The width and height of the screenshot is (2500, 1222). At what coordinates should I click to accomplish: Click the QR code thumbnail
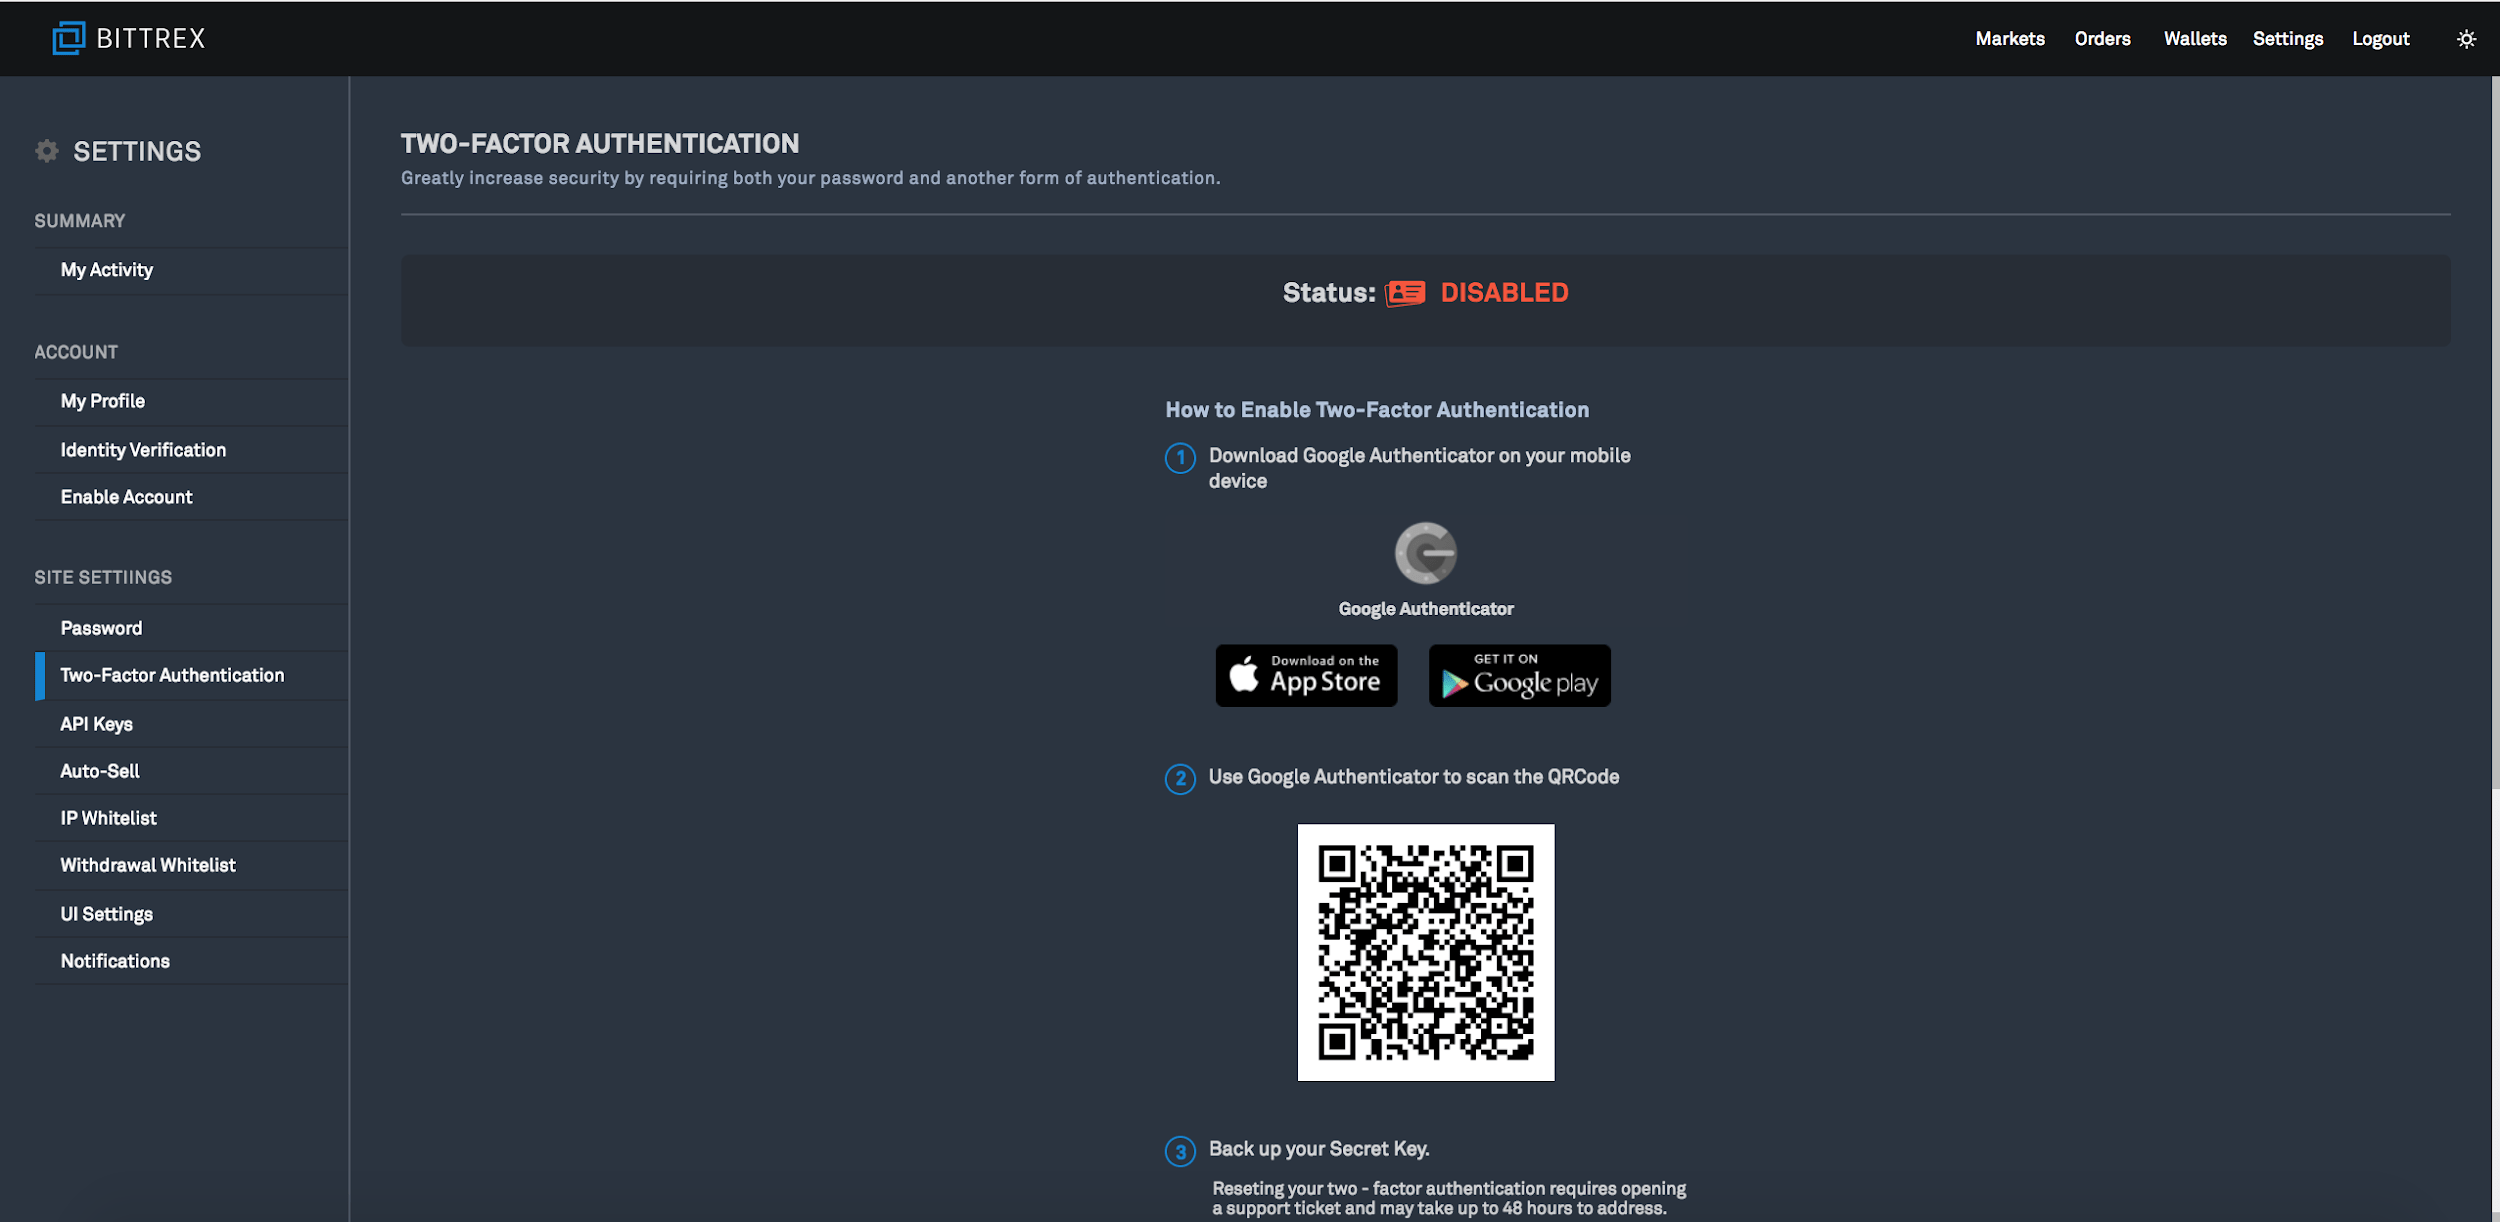pyautogui.click(x=1425, y=951)
